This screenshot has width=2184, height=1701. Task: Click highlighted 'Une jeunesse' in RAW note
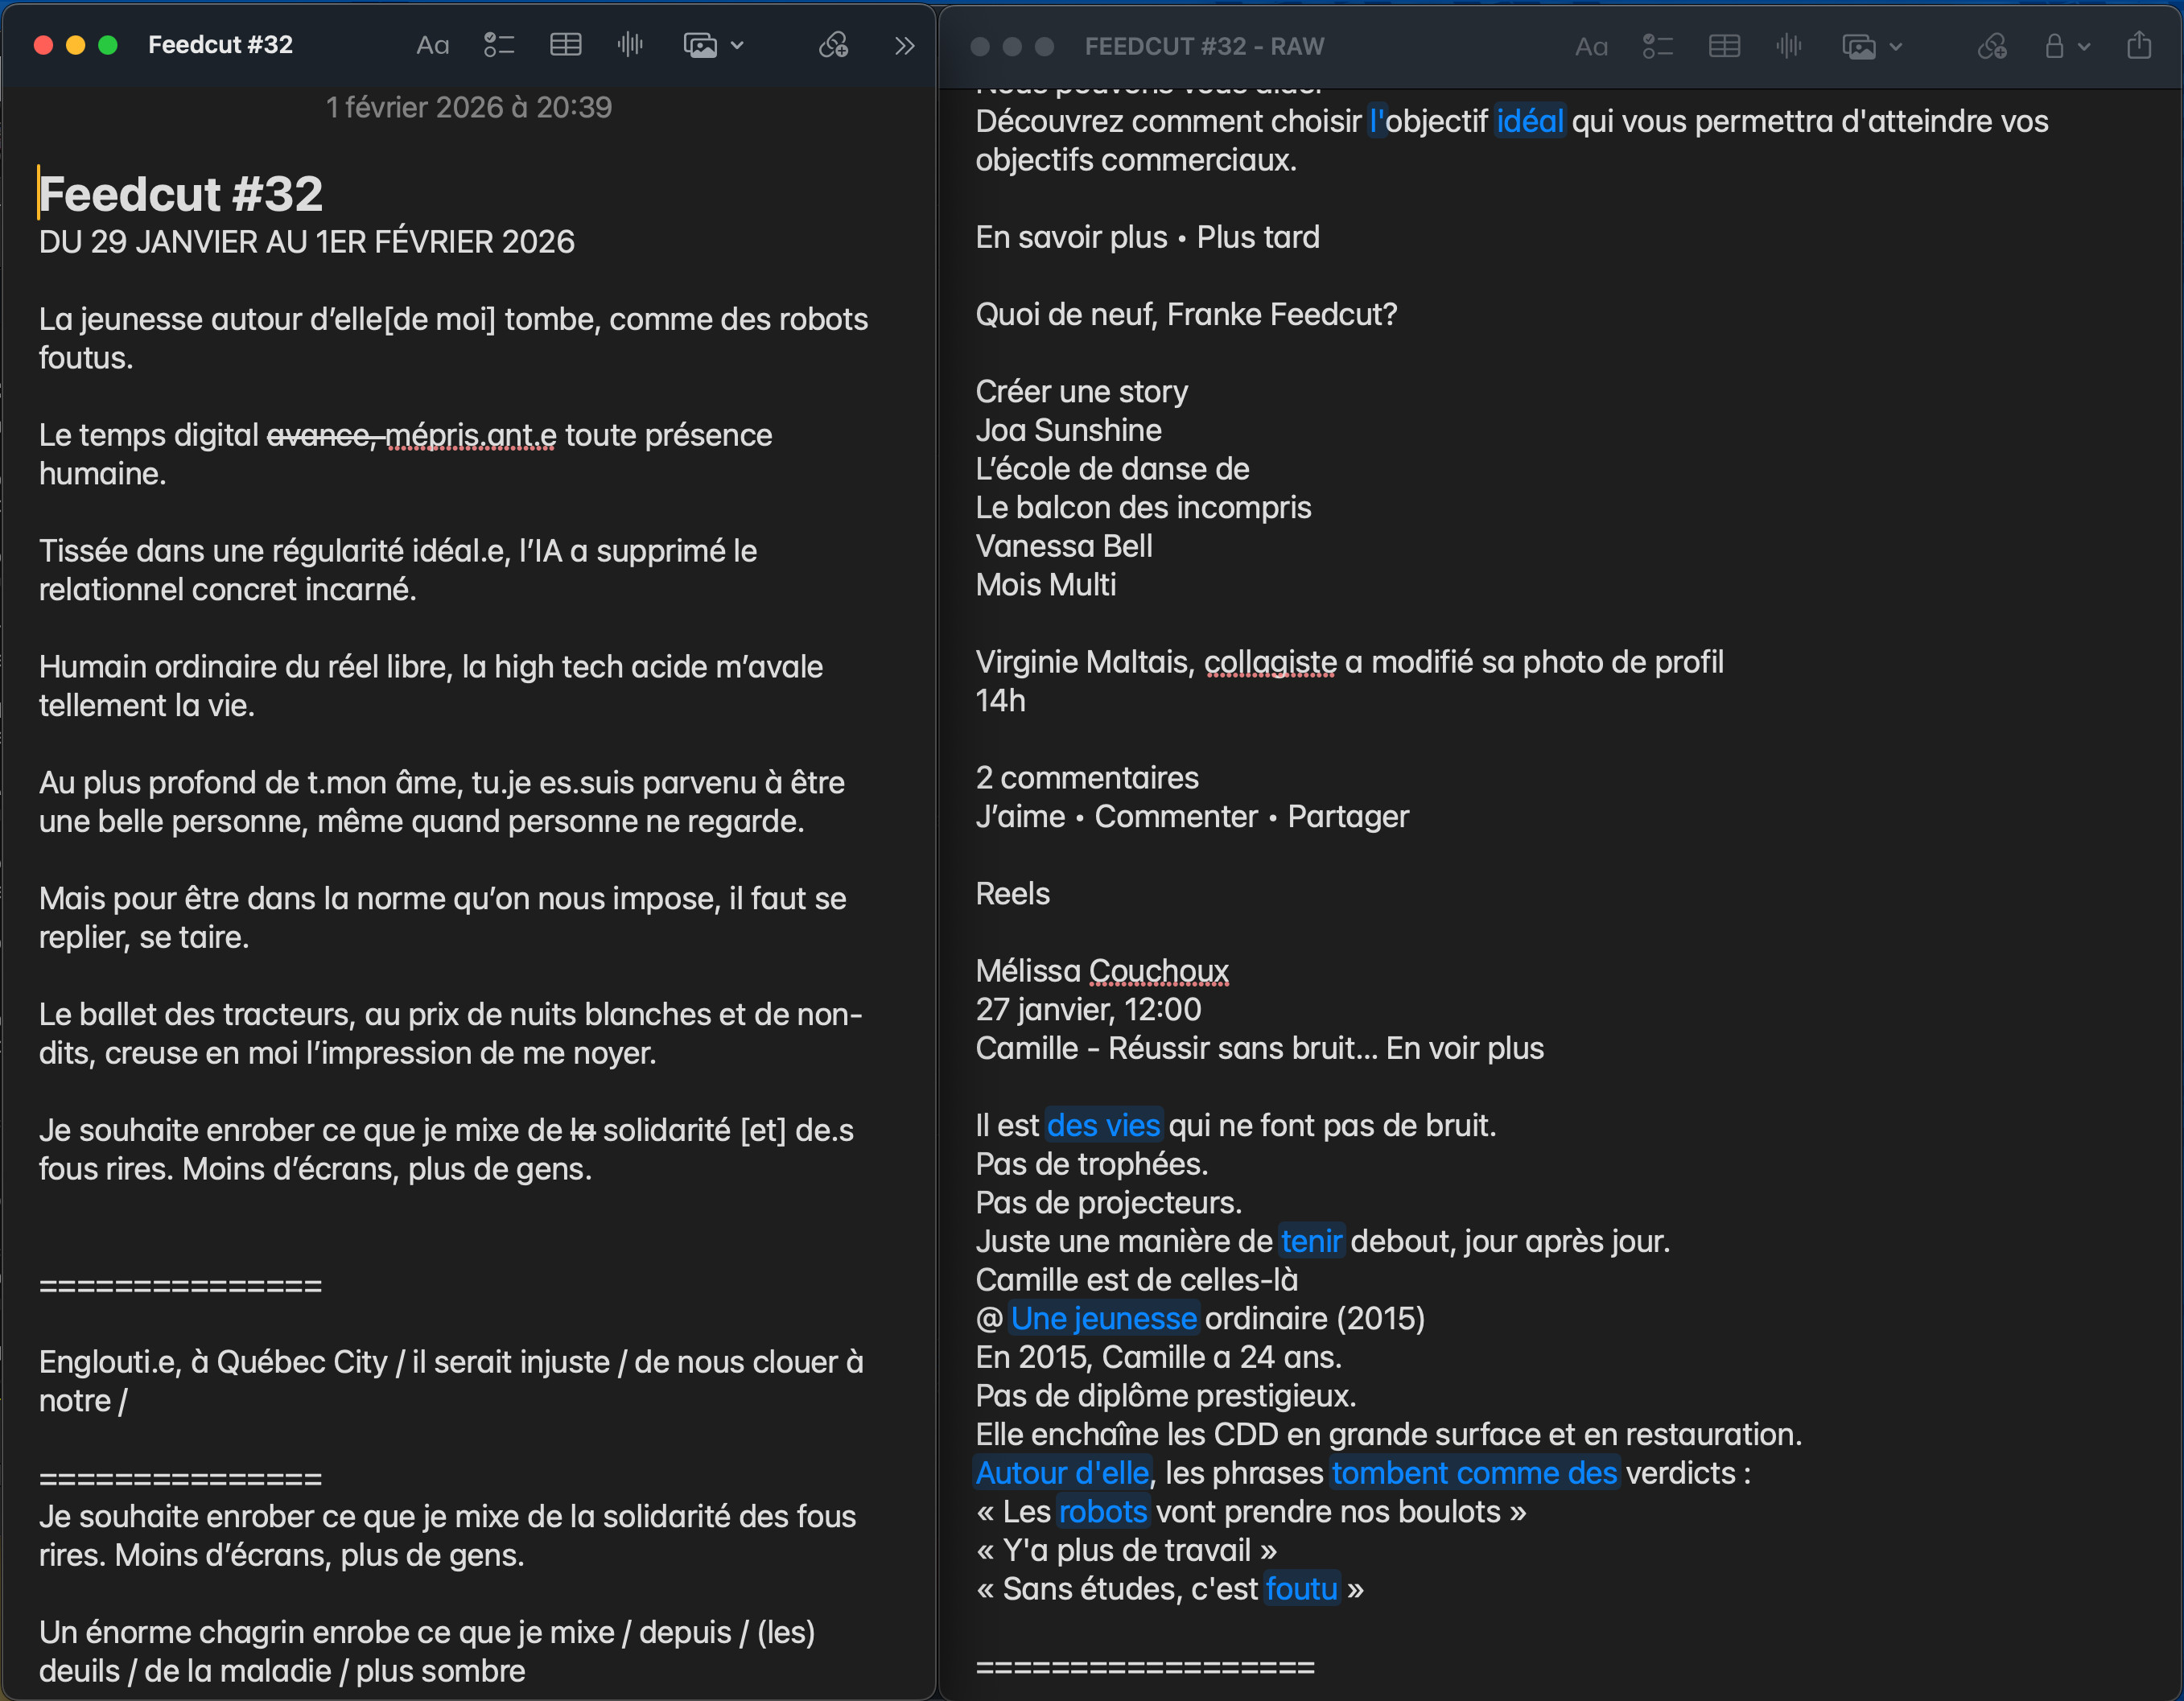1103,1319
